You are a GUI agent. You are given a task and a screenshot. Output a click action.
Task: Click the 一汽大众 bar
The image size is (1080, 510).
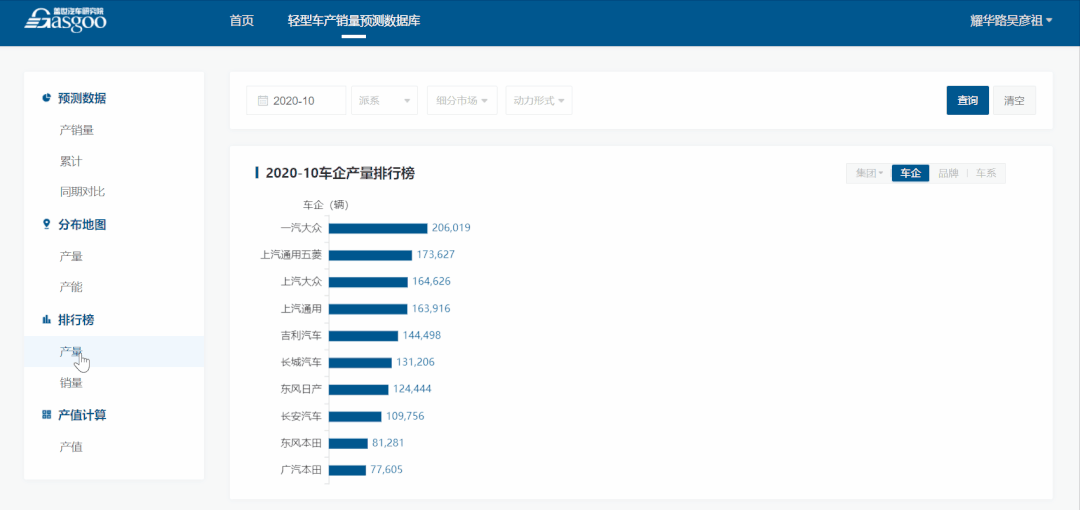tap(378, 228)
